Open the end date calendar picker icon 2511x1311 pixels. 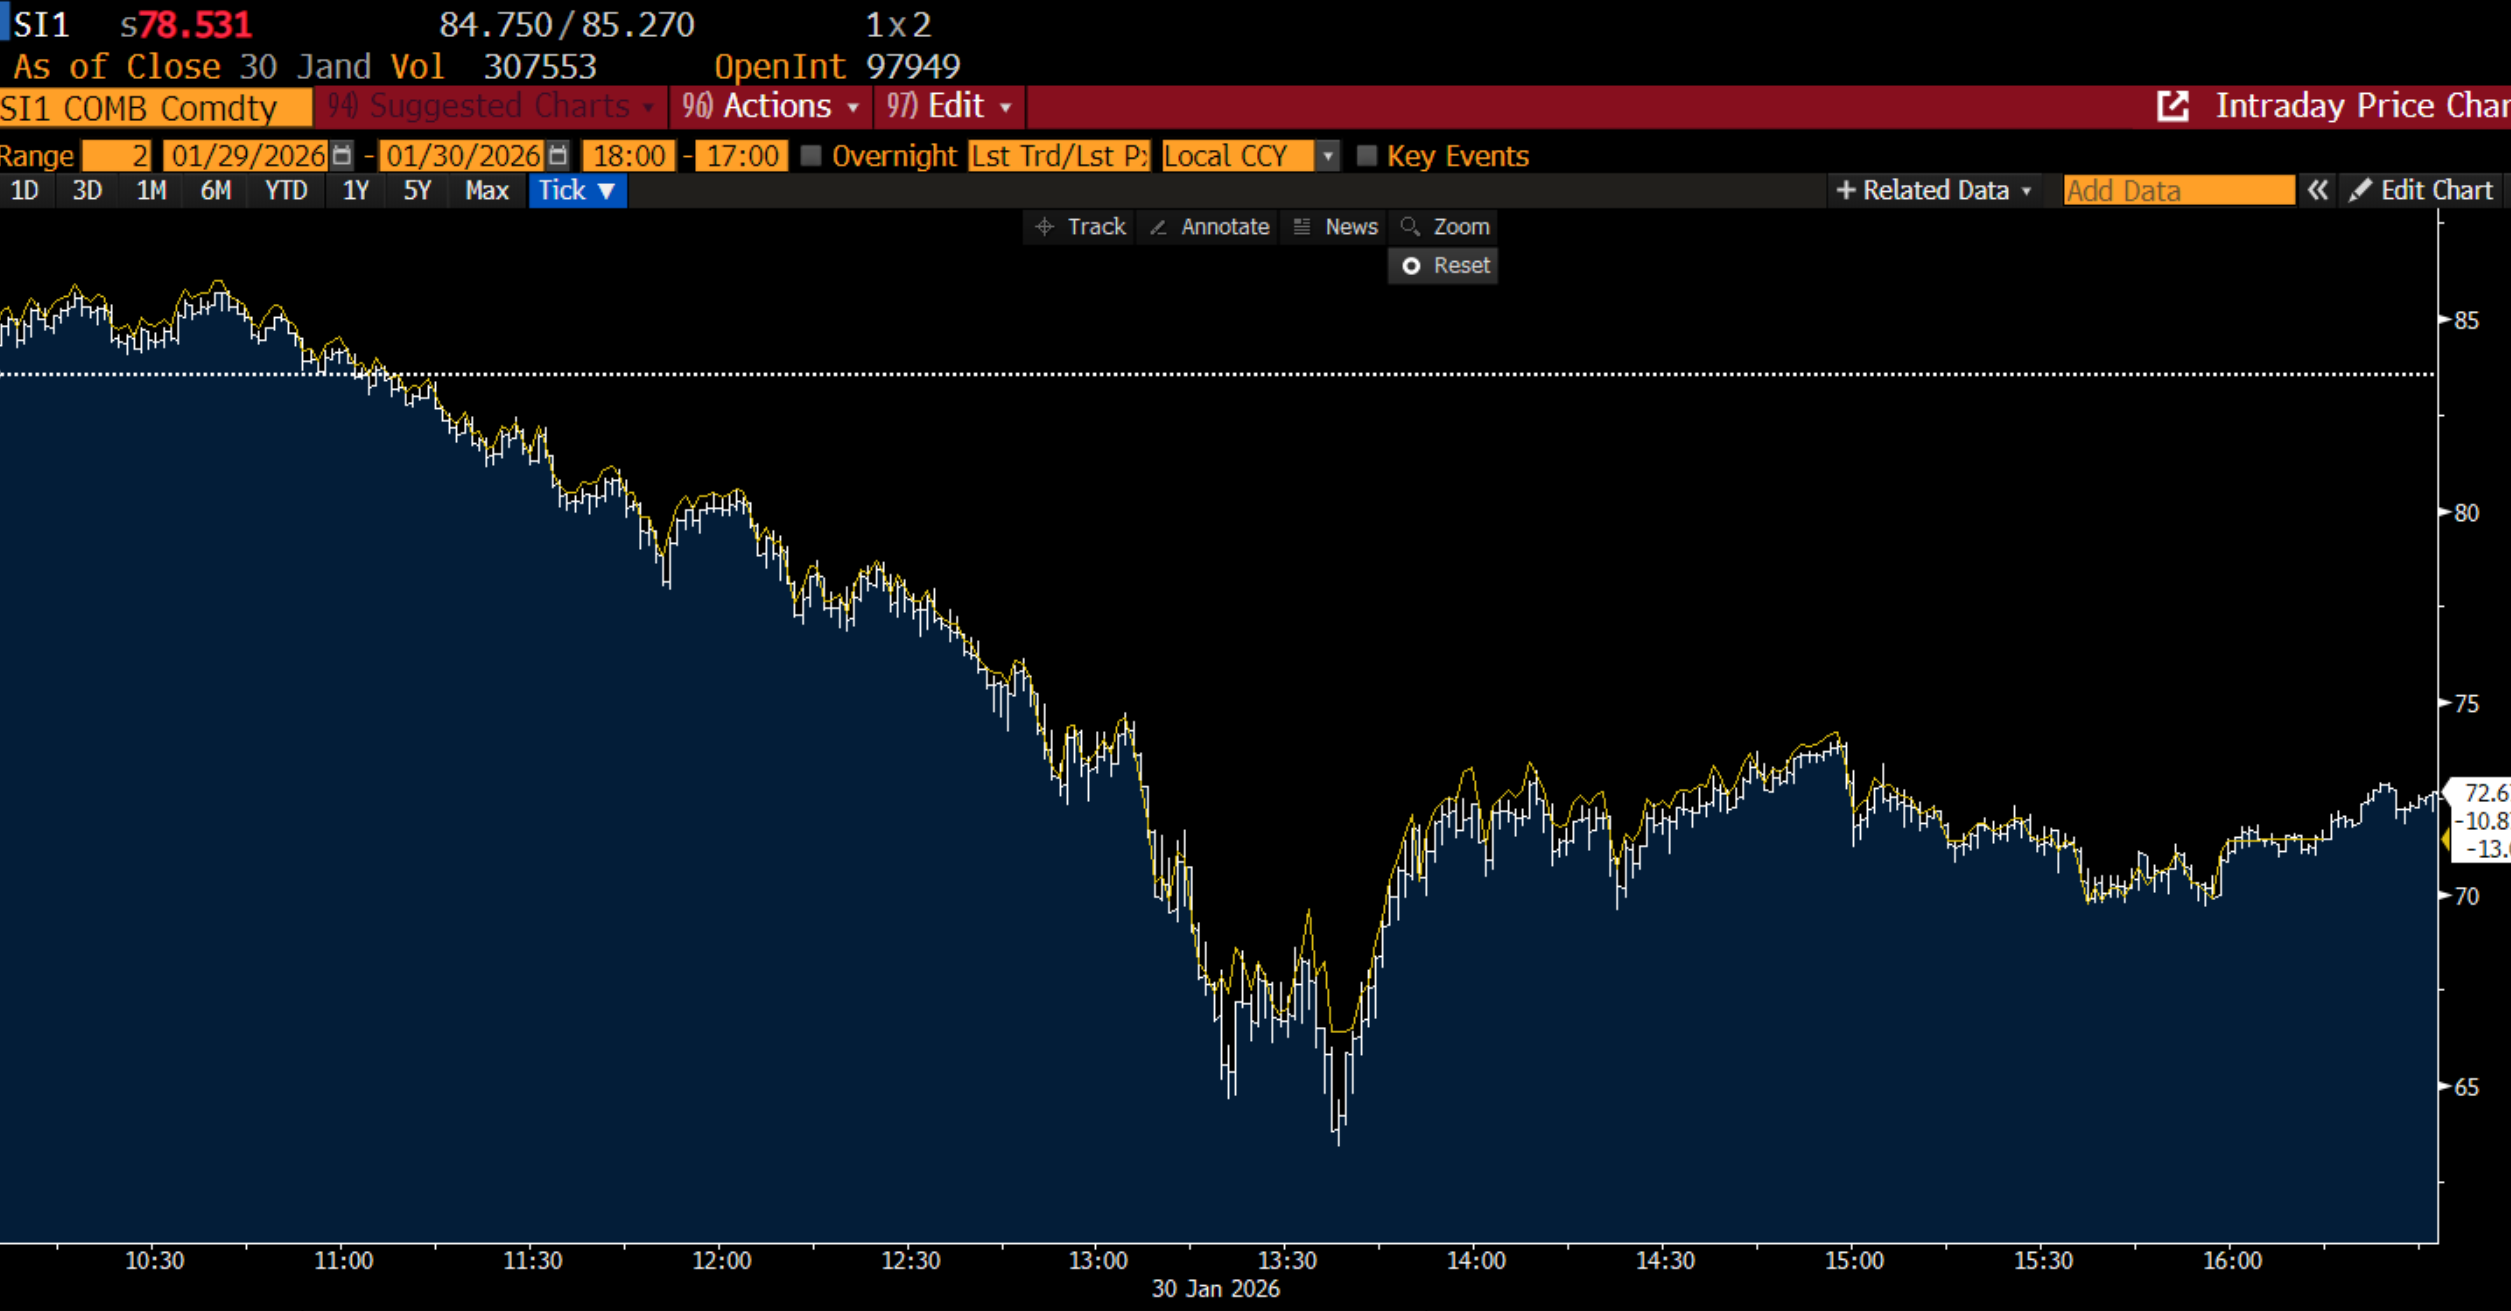pyautogui.click(x=558, y=156)
